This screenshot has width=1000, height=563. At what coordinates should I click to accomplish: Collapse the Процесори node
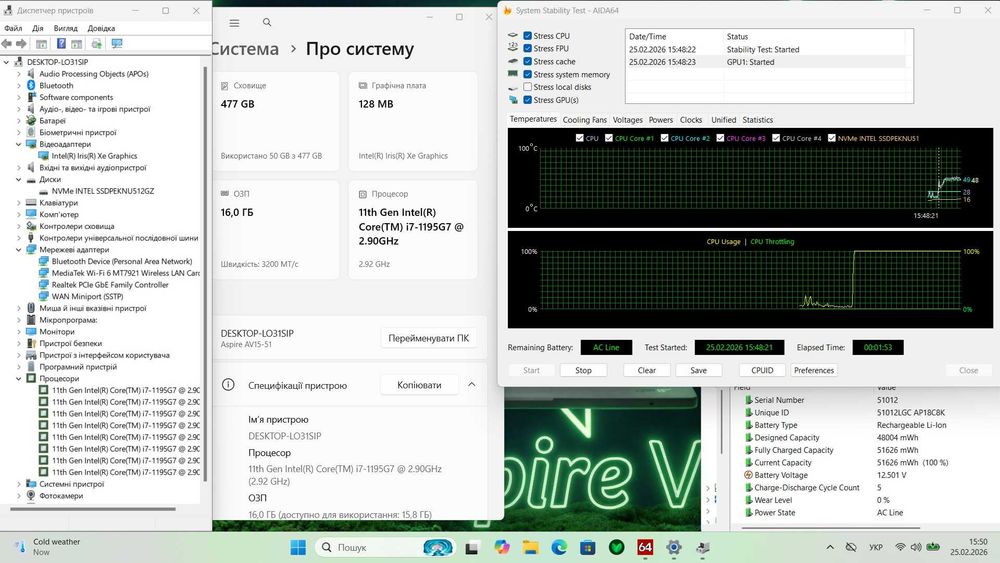click(18, 378)
